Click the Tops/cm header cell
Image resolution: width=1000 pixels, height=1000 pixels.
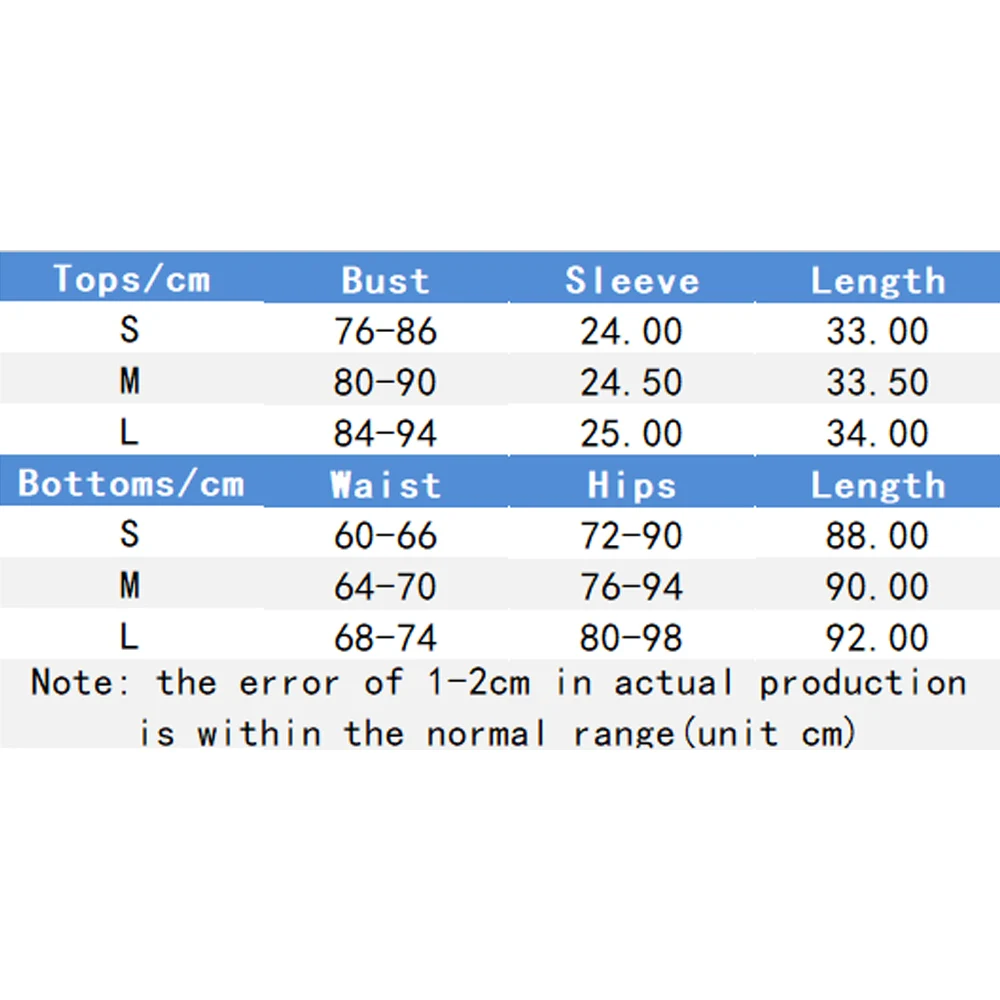(131, 279)
